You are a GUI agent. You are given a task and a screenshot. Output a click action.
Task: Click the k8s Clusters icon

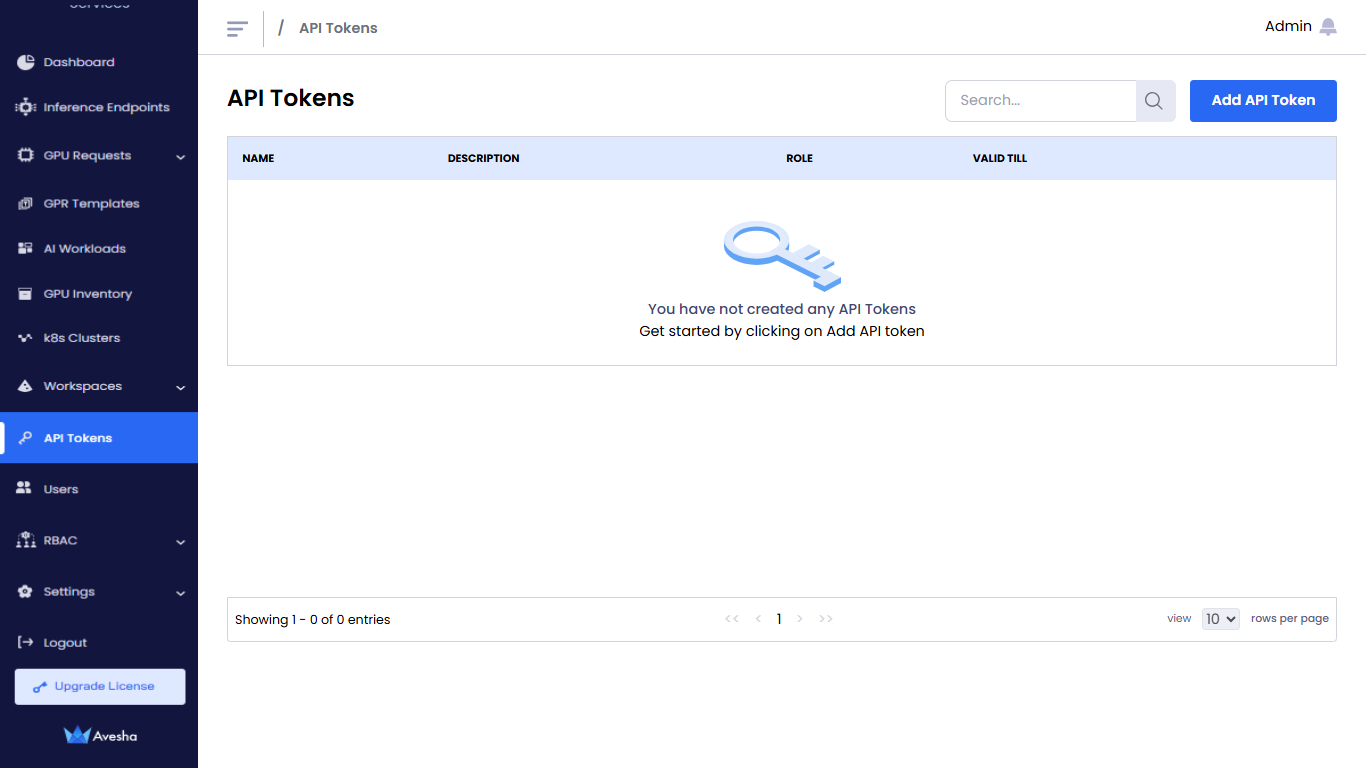[26, 338]
